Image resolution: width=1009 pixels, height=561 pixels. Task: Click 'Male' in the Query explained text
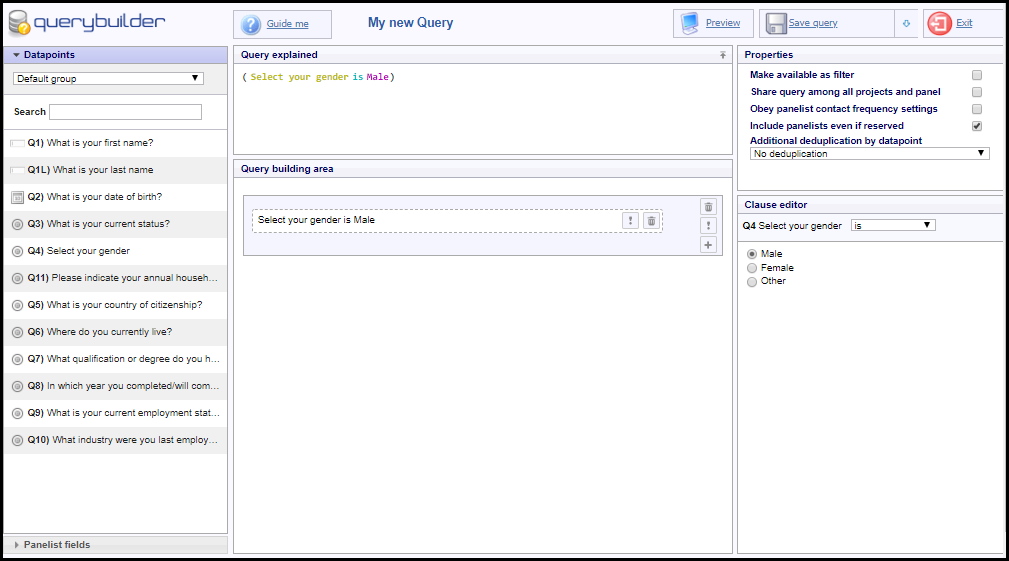coord(377,77)
